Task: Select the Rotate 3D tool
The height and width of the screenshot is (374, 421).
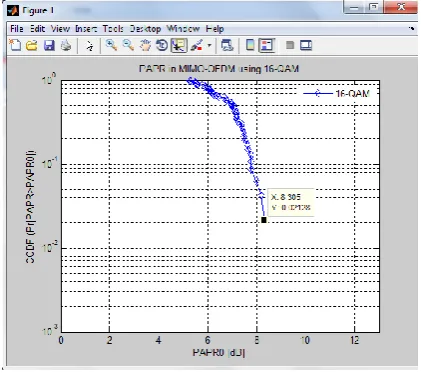Action: [x=162, y=45]
